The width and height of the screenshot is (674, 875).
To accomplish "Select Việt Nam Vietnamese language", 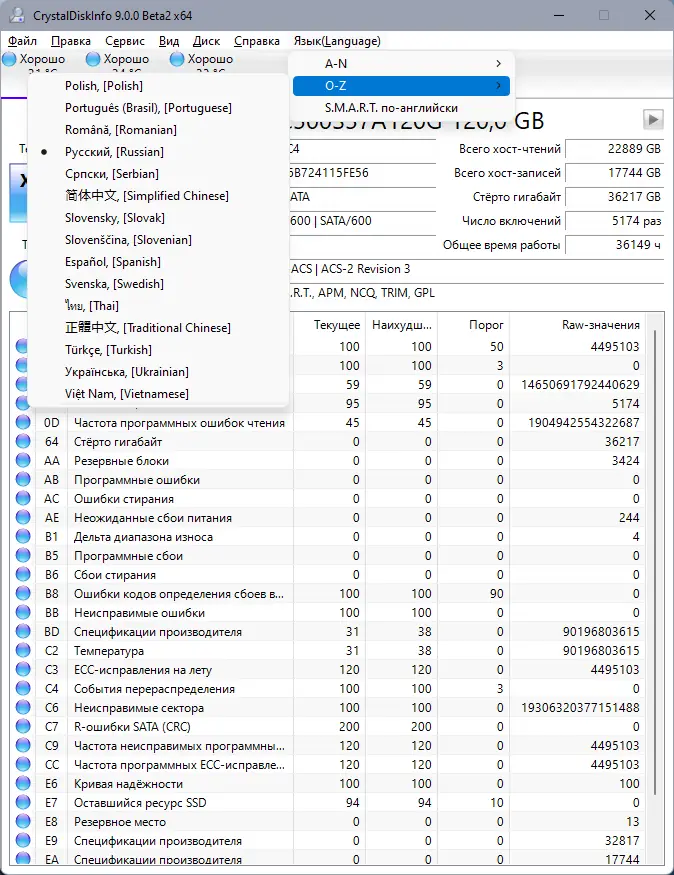I will [158, 394].
